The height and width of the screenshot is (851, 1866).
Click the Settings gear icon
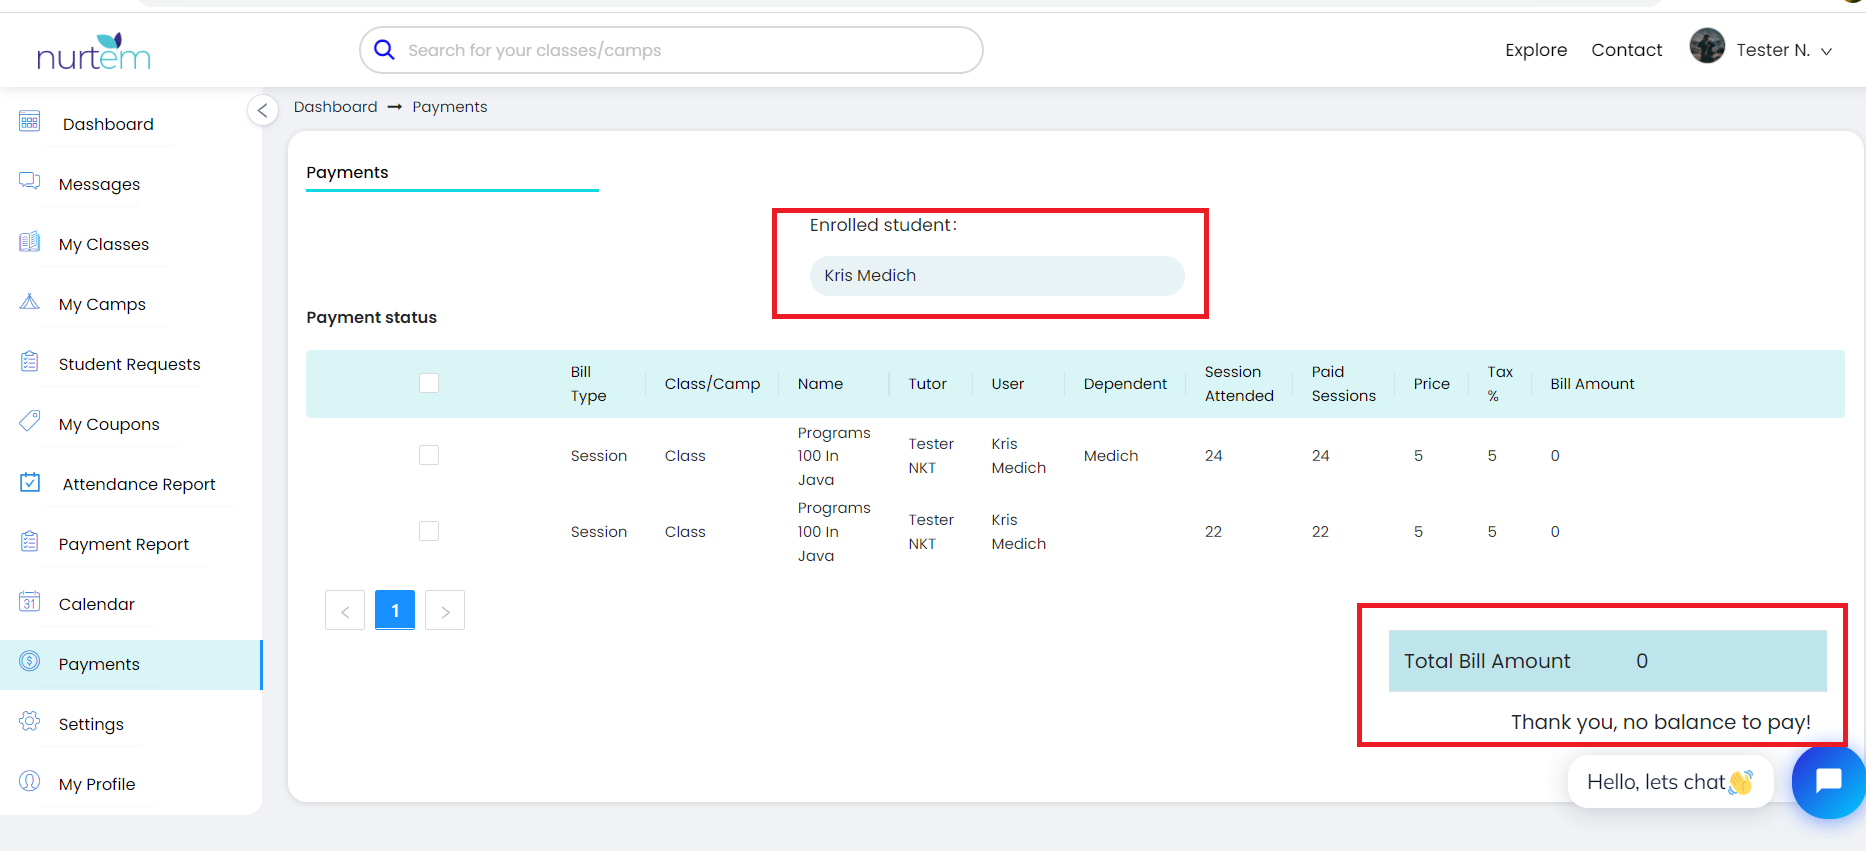point(30,721)
